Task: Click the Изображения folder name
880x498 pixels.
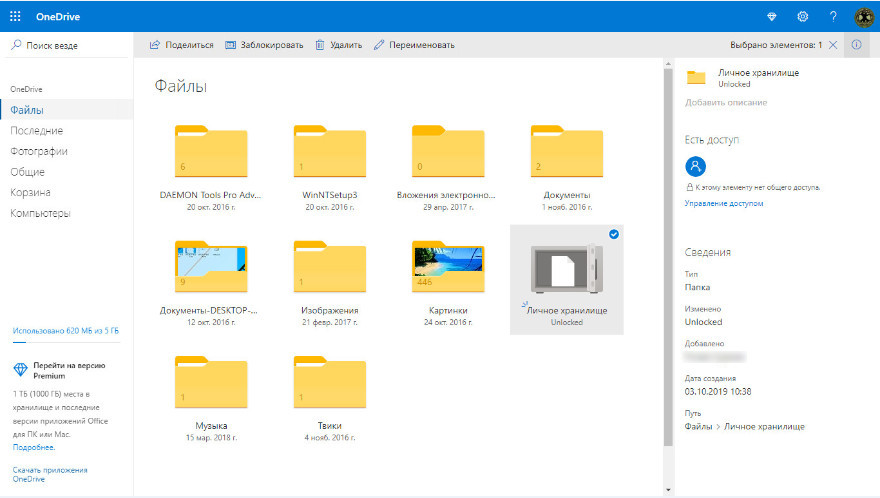Action: pos(329,310)
